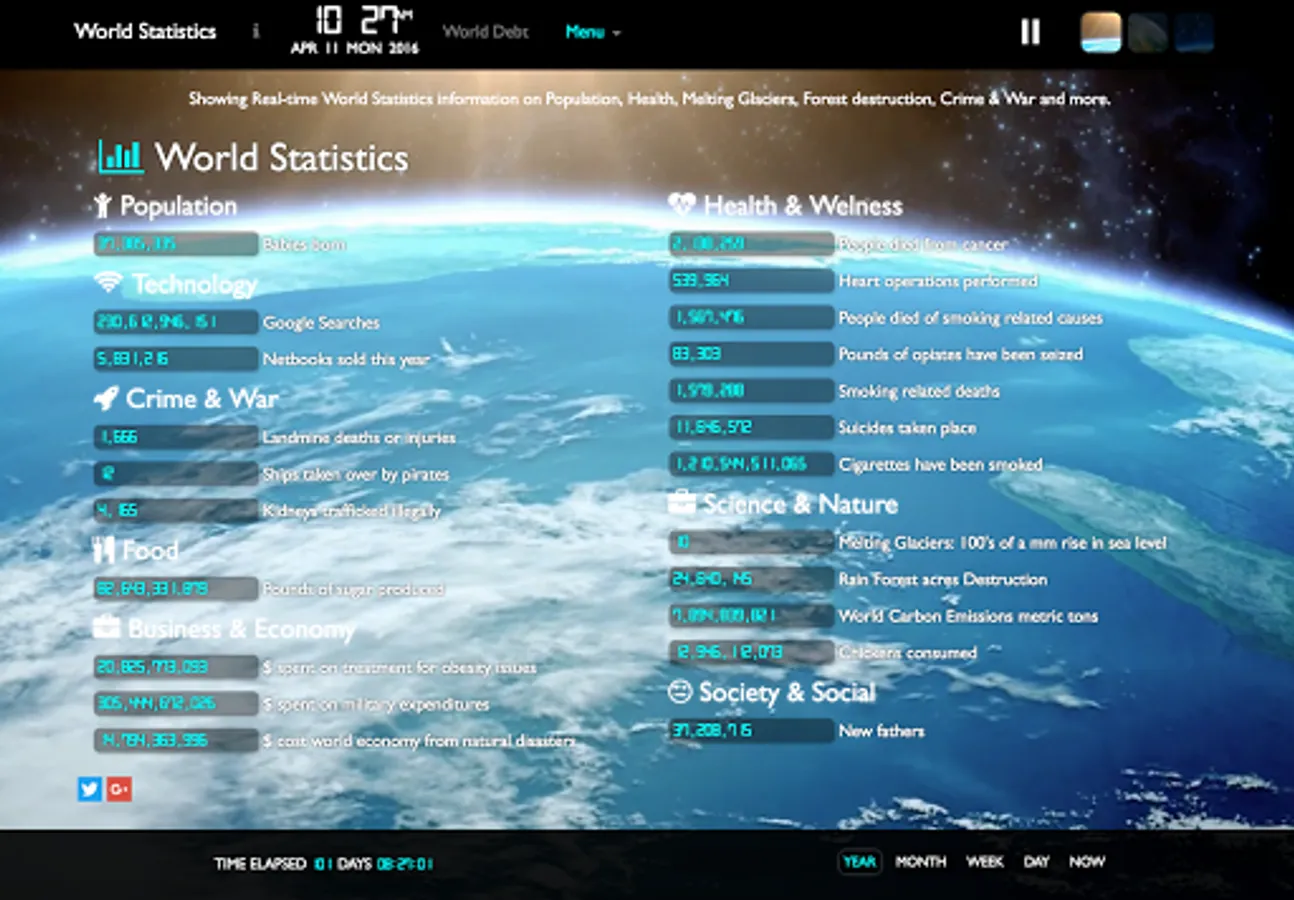Click the Population section heading

[x=178, y=206]
